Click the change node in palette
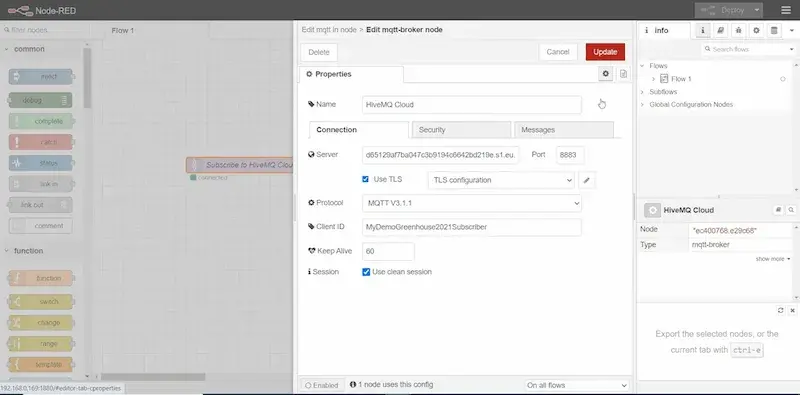 coord(41,323)
